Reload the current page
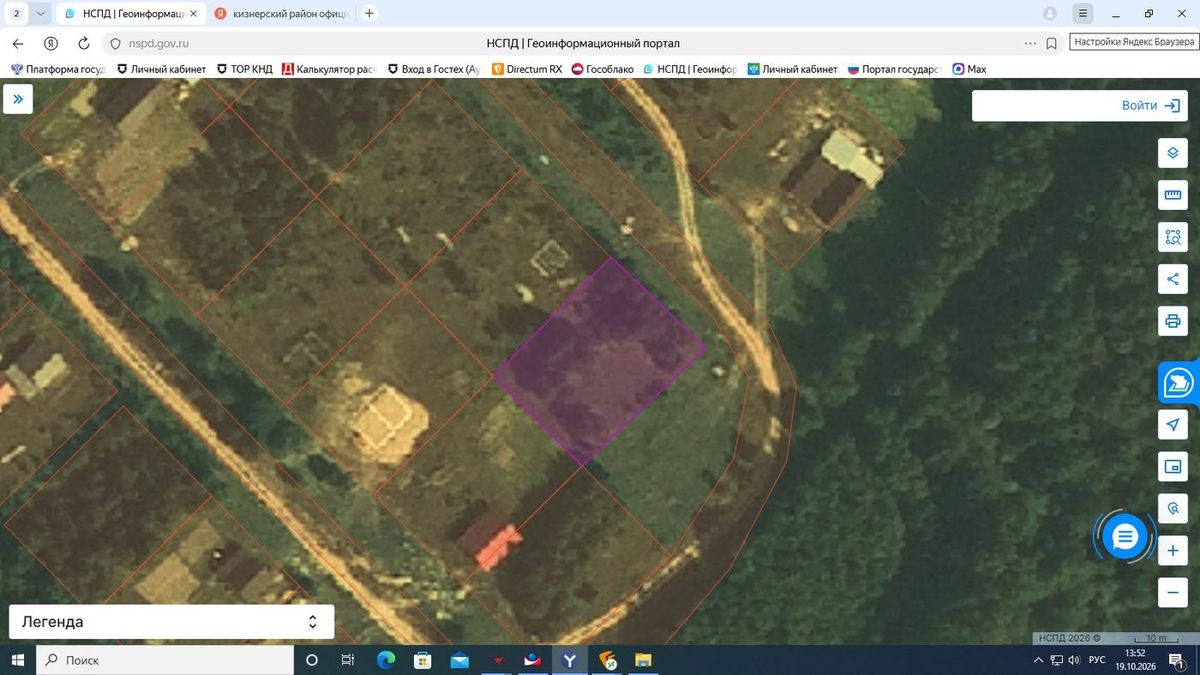1200x675 pixels. click(x=84, y=44)
